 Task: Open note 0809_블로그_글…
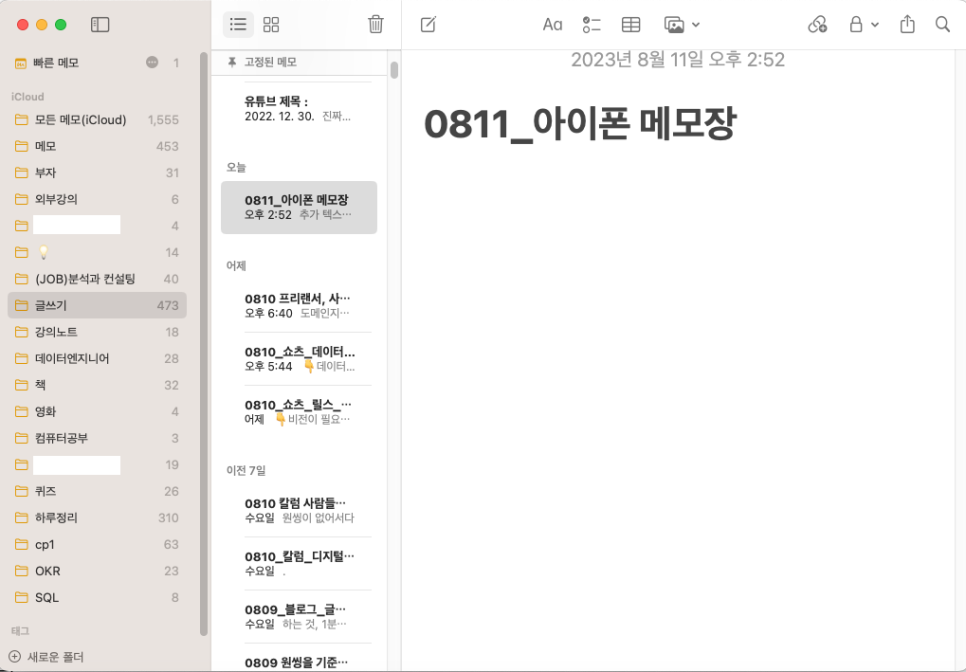[x=299, y=617]
